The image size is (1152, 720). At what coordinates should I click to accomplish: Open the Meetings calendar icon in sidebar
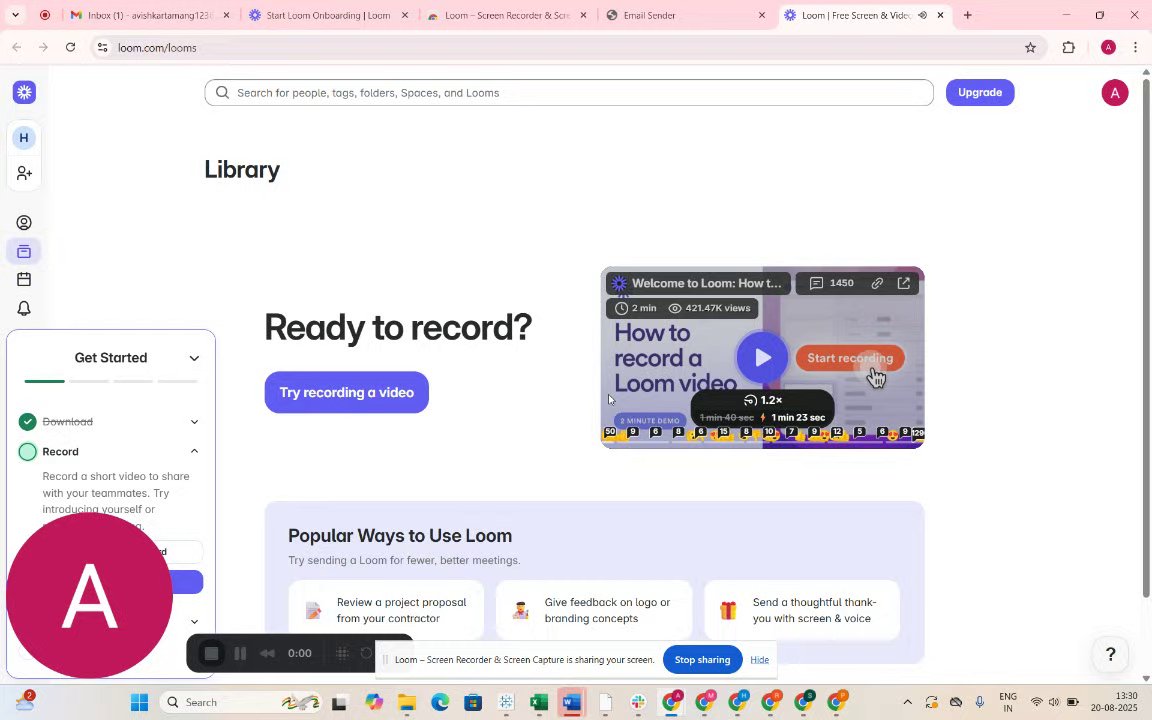24,279
